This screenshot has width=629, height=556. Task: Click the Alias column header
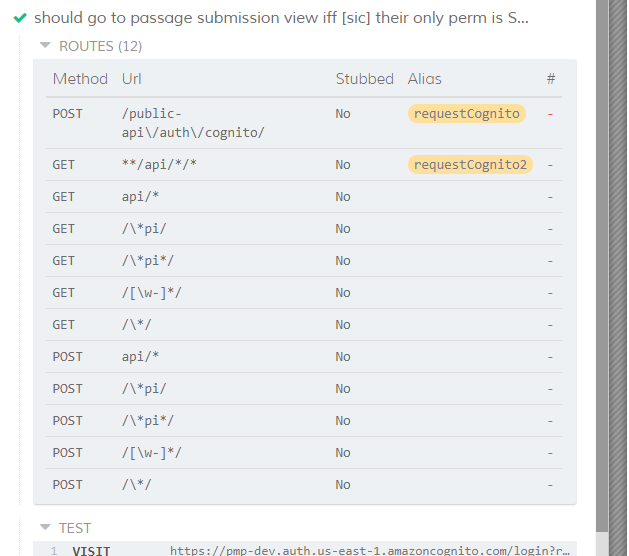(424, 79)
